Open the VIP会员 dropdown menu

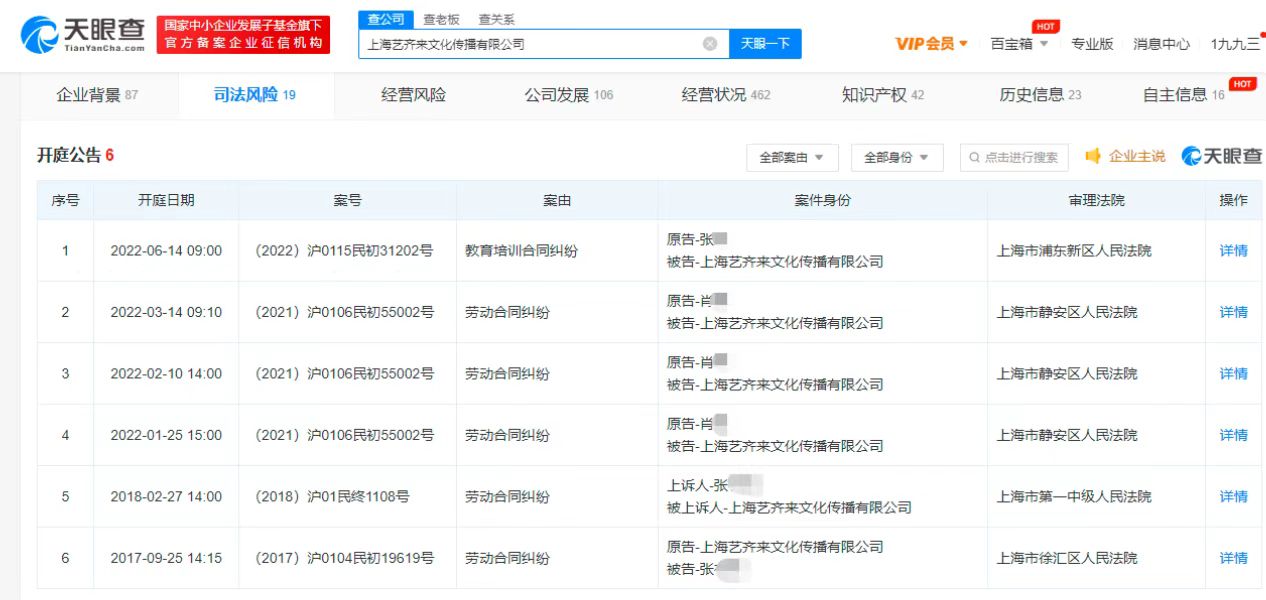(931, 44)
